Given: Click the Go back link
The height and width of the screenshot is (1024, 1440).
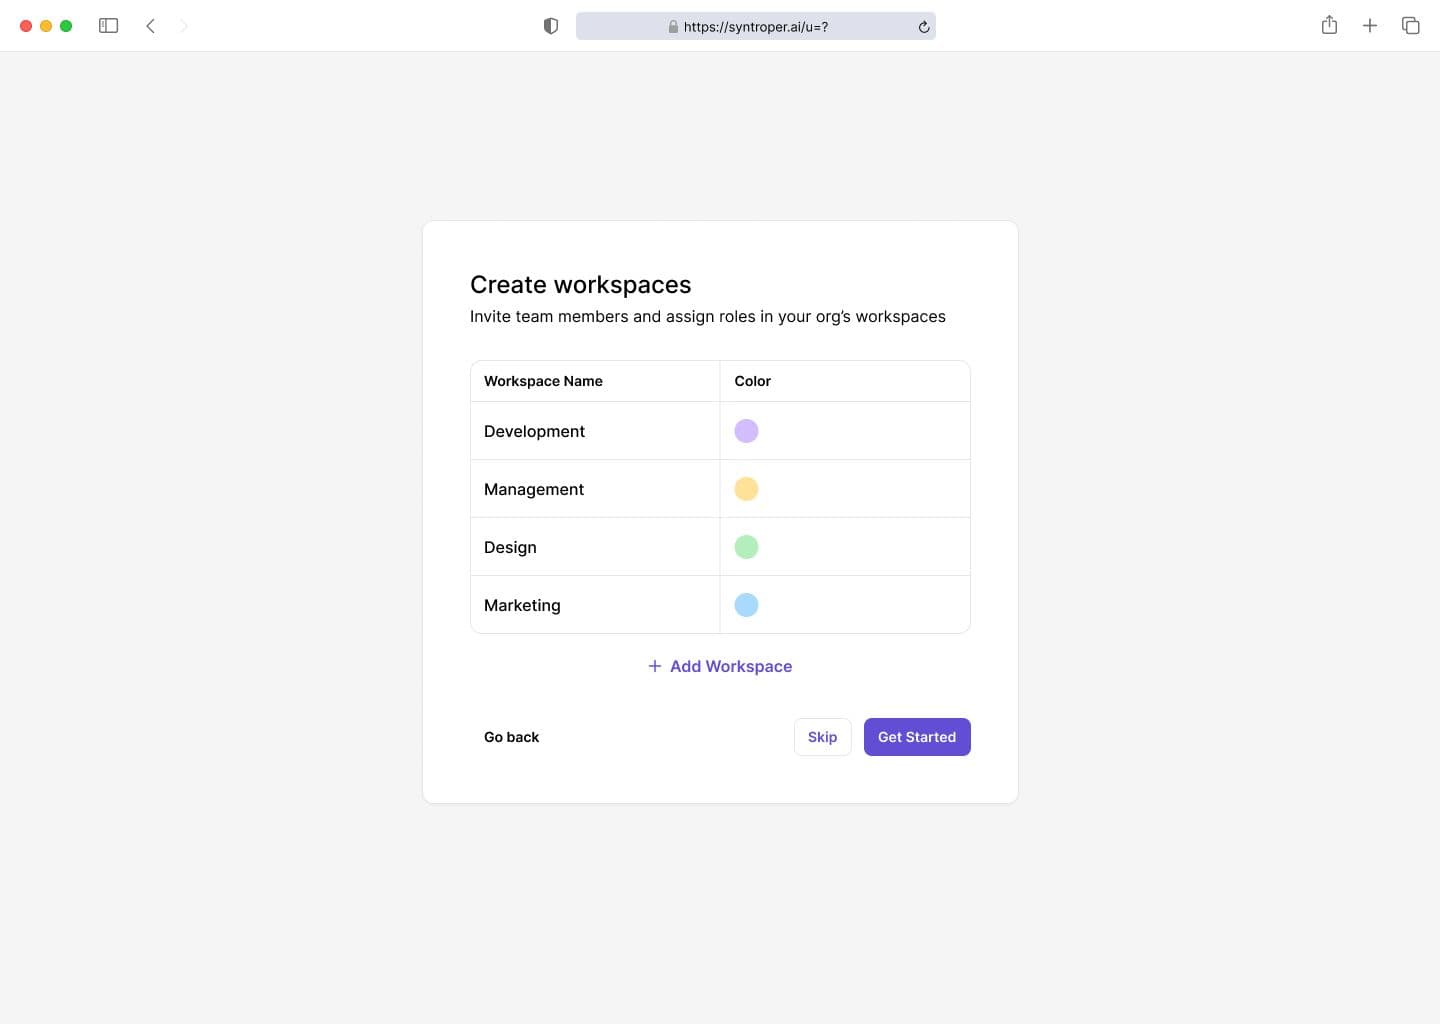Looking at the screenshot, I should tap(511, 737).
